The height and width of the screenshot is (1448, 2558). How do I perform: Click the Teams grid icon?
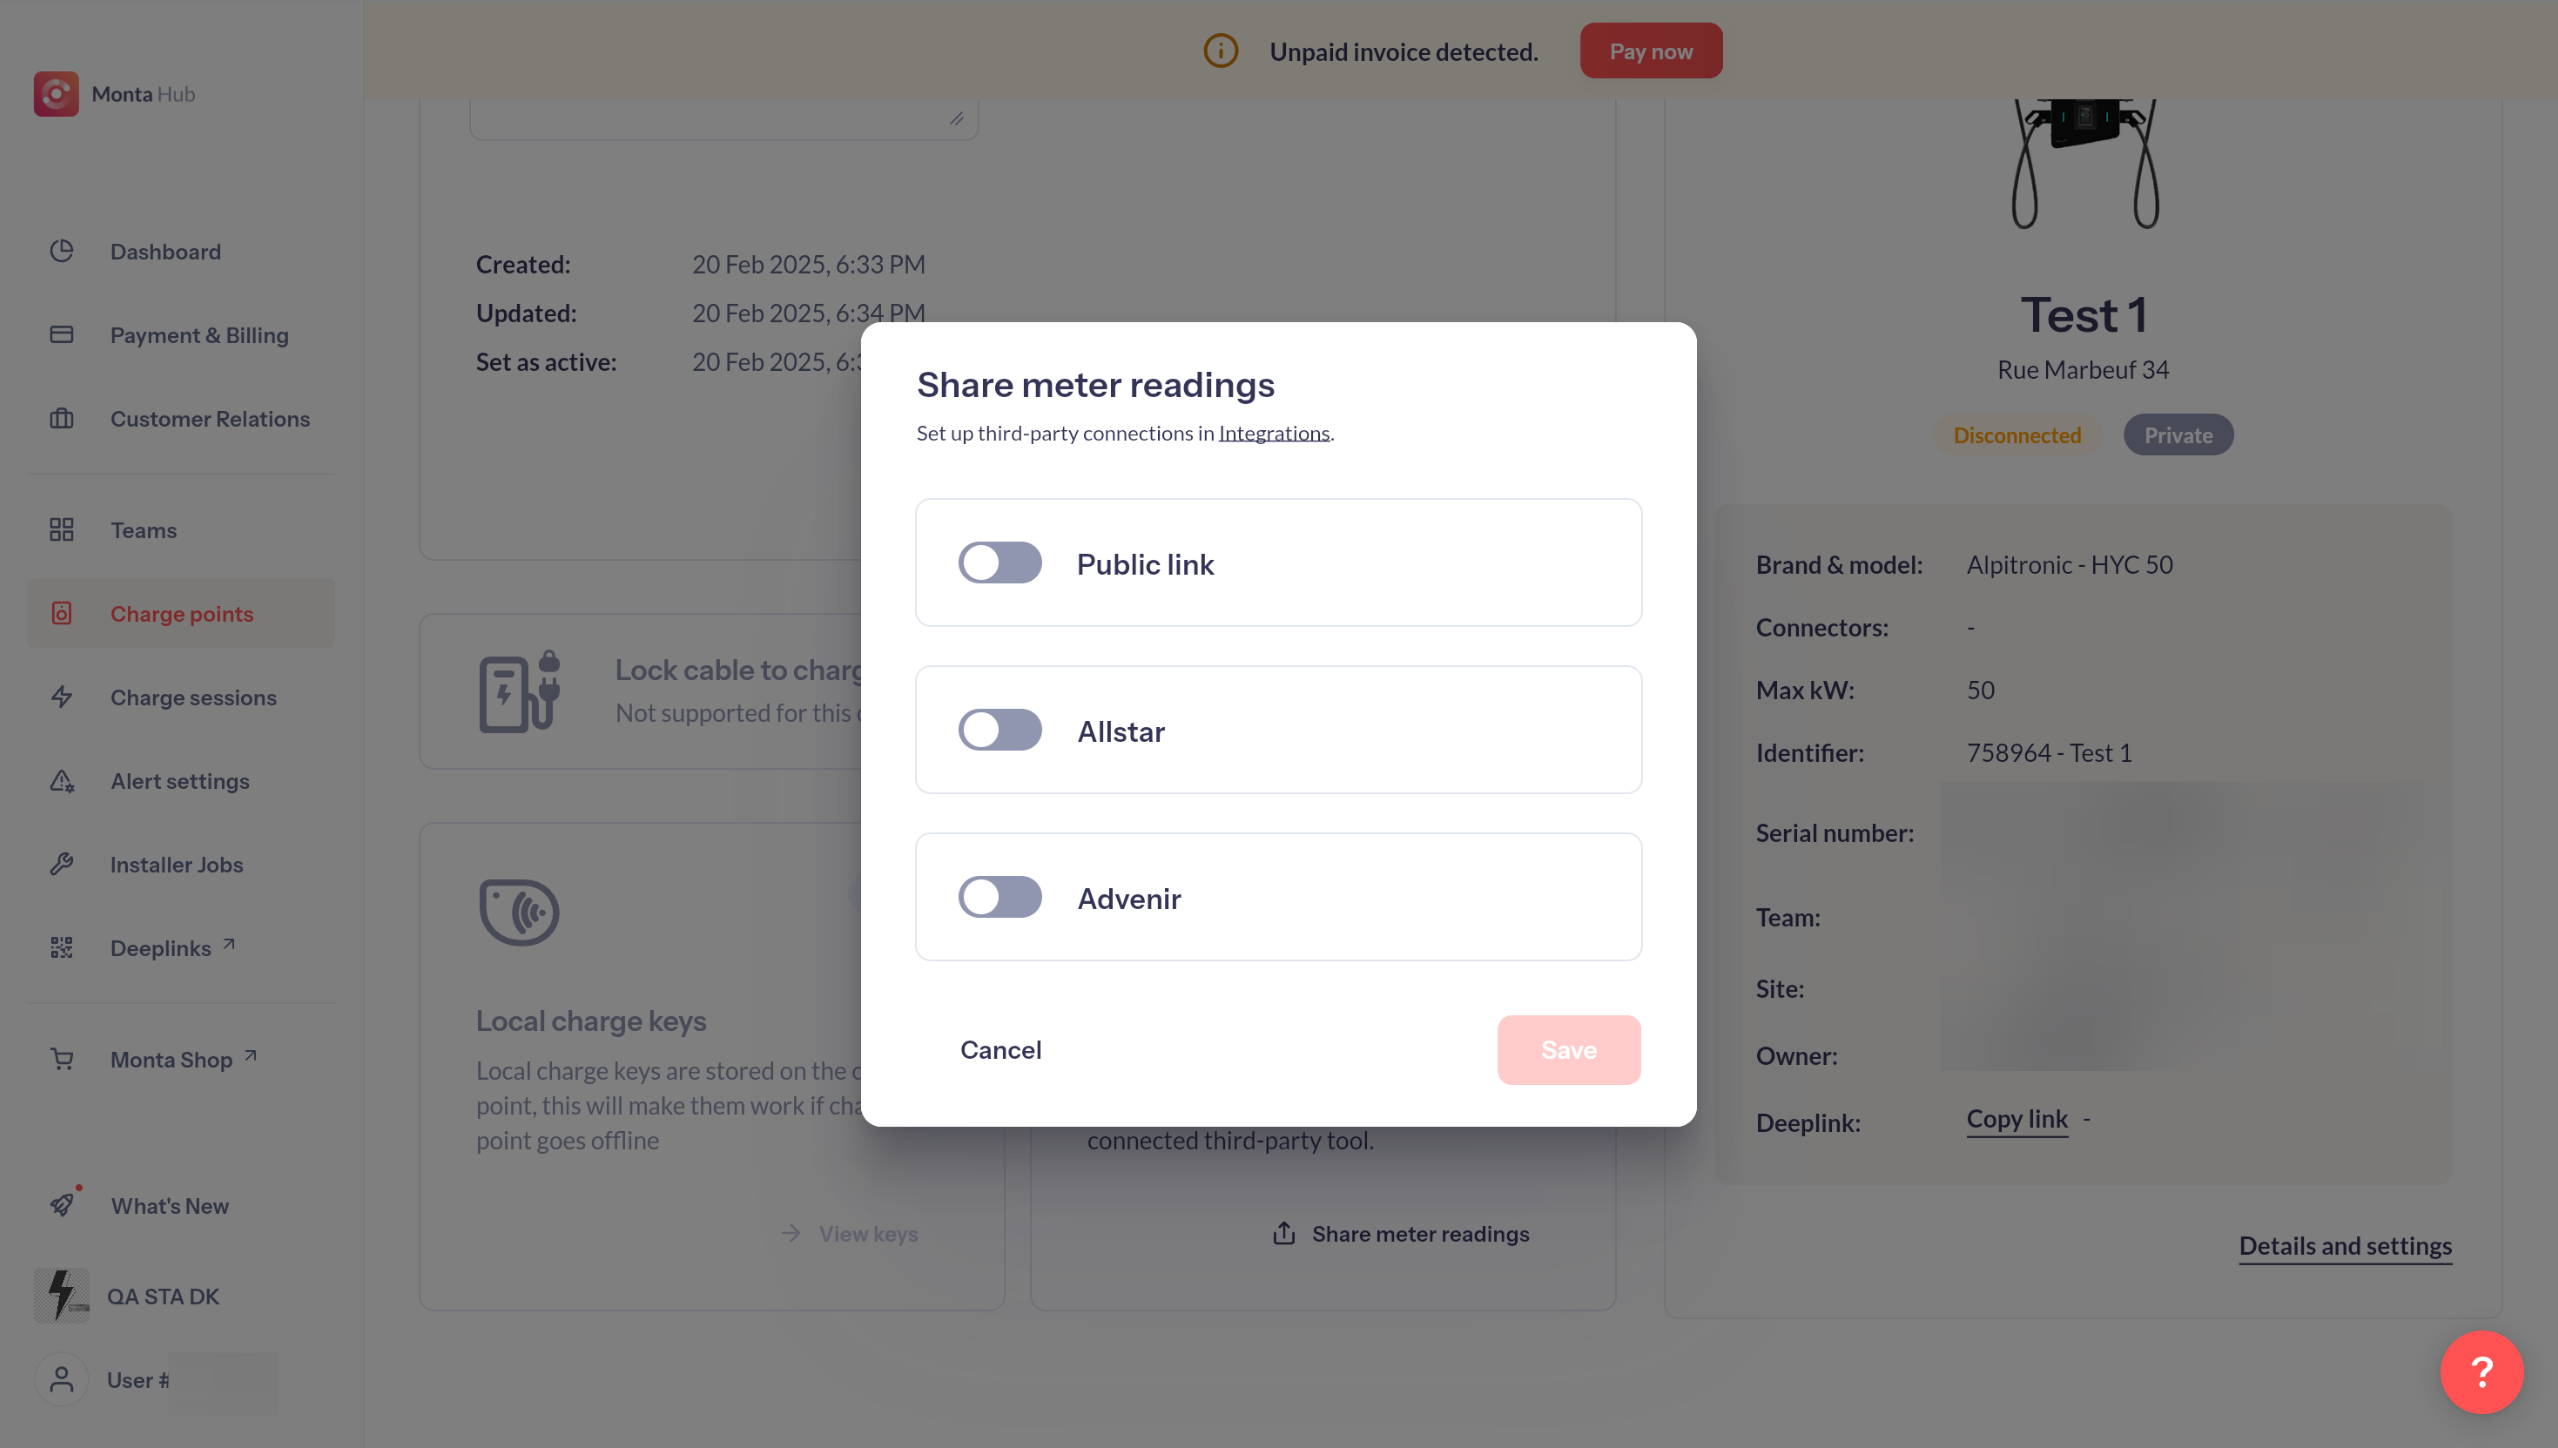tap(62, 530)
